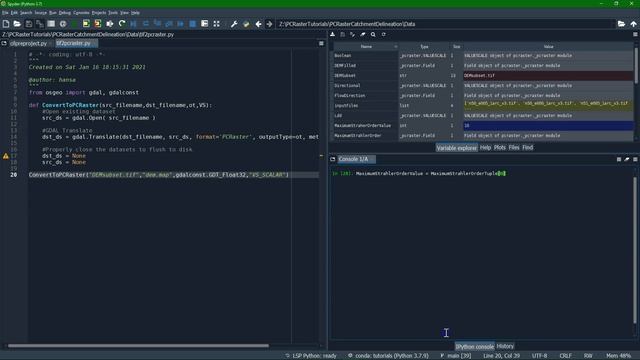The height and width of the screenshot is (360, 640).
Task: Switch to the Plots tab
Action: [500, 148]
